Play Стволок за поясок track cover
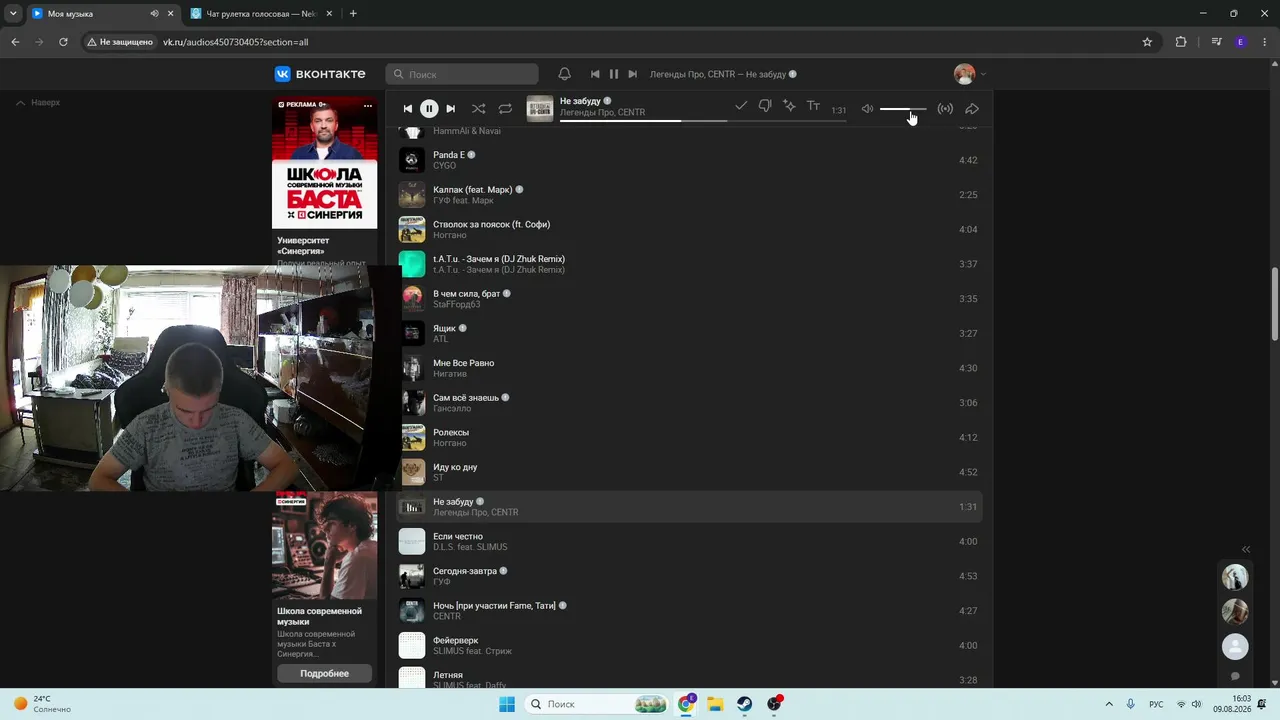The height and width of the screenshot is (720, 1280). coord(412,229)
